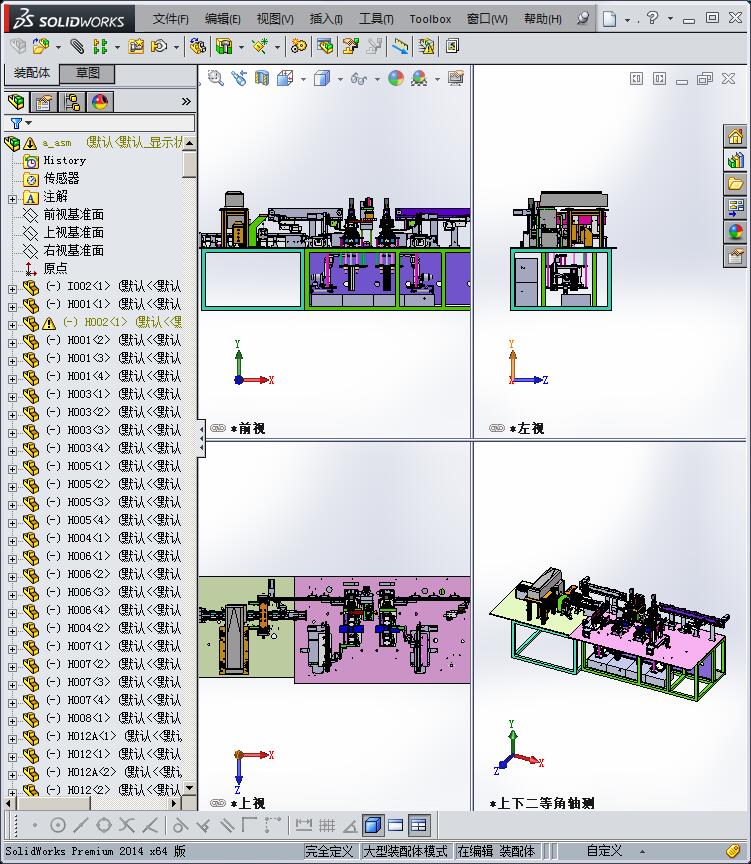751x864 pixels.
Task: Click the Reference Geometry icon
Action: [x=260, y=46]
